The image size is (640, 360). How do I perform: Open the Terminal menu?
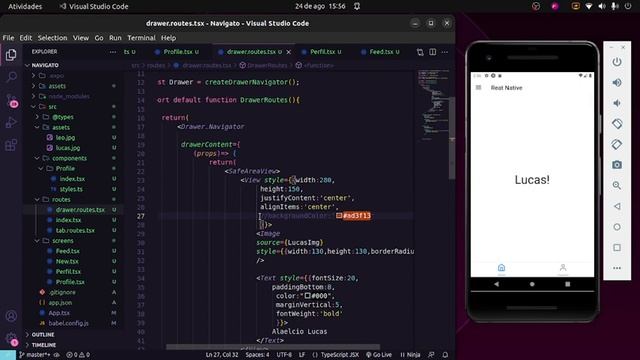coord(141,38)
